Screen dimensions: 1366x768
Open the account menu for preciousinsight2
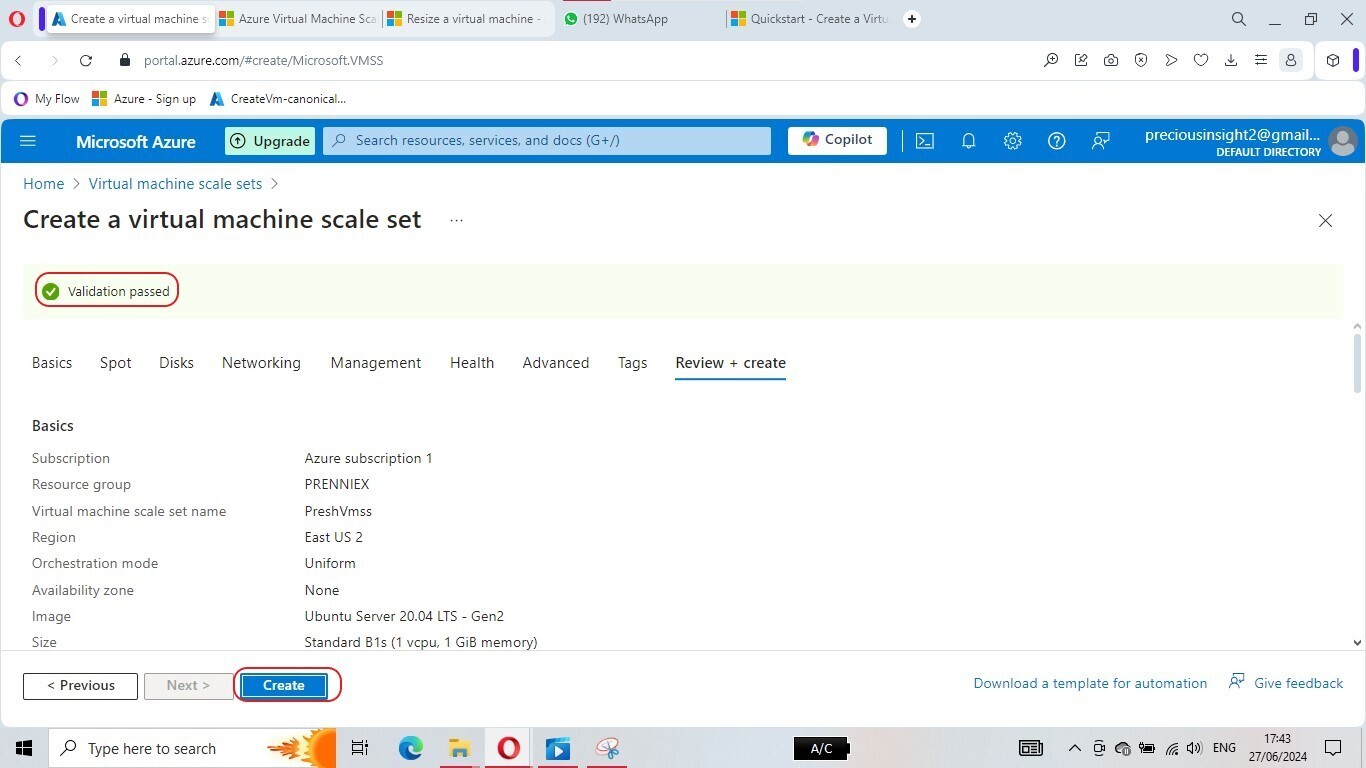click(1249, 141)
